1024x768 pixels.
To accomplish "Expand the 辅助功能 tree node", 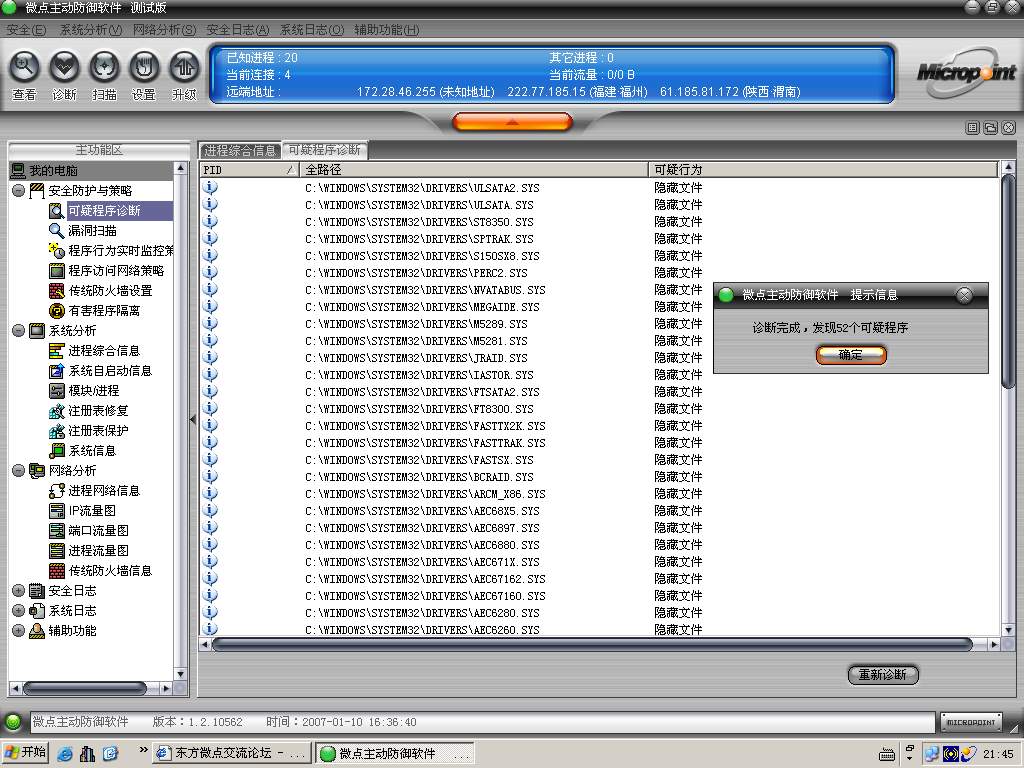I will (18, 631).
